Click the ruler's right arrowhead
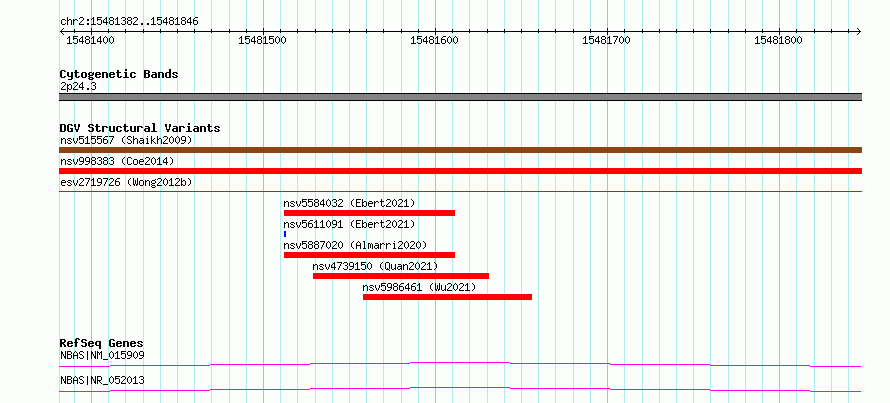 [x=859, y=31]
